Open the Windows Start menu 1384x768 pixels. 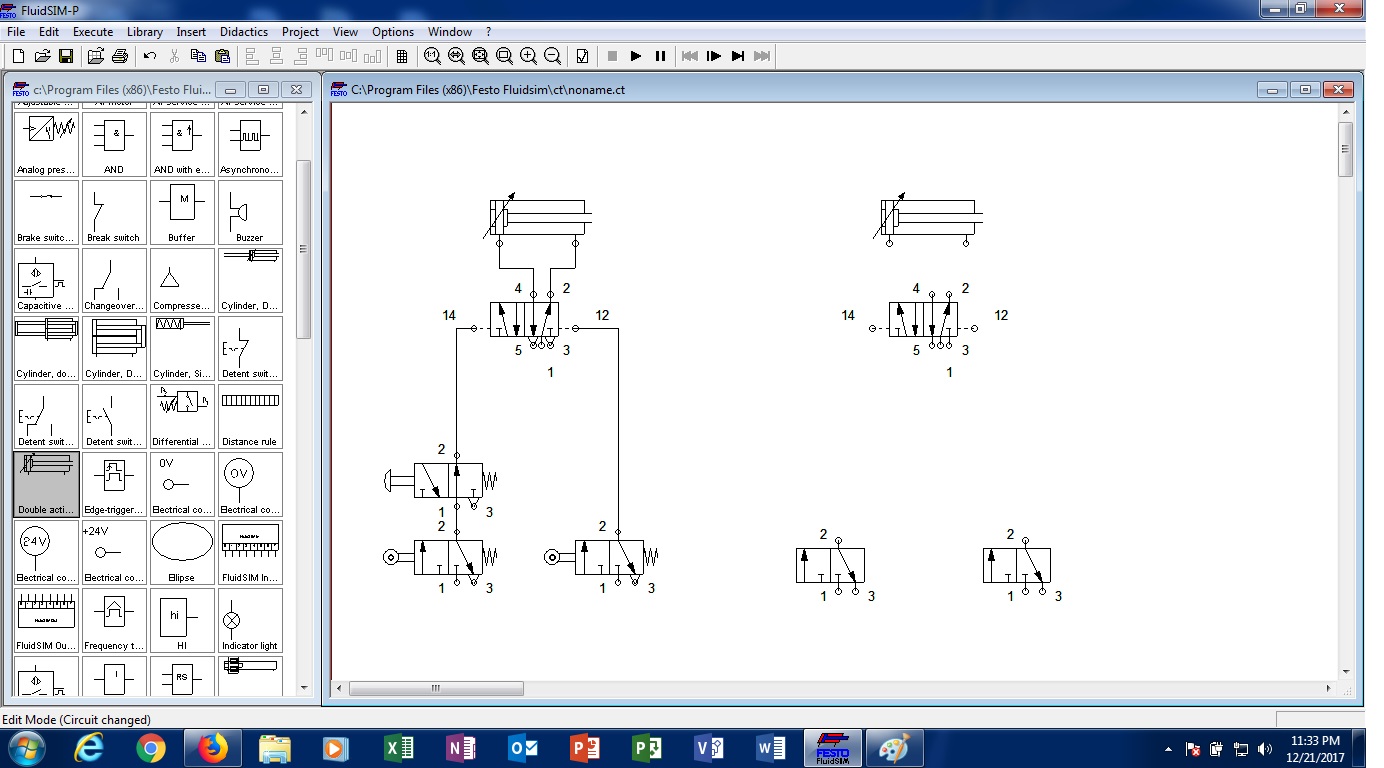(x=24, y=748)
